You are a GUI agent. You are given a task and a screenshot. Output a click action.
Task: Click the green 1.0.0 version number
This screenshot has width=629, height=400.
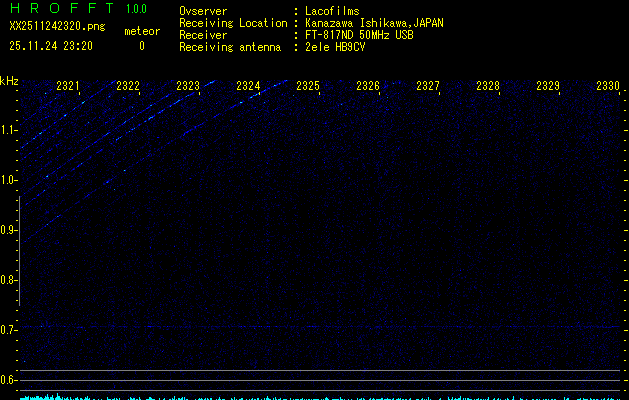click(x=136, y=10)
